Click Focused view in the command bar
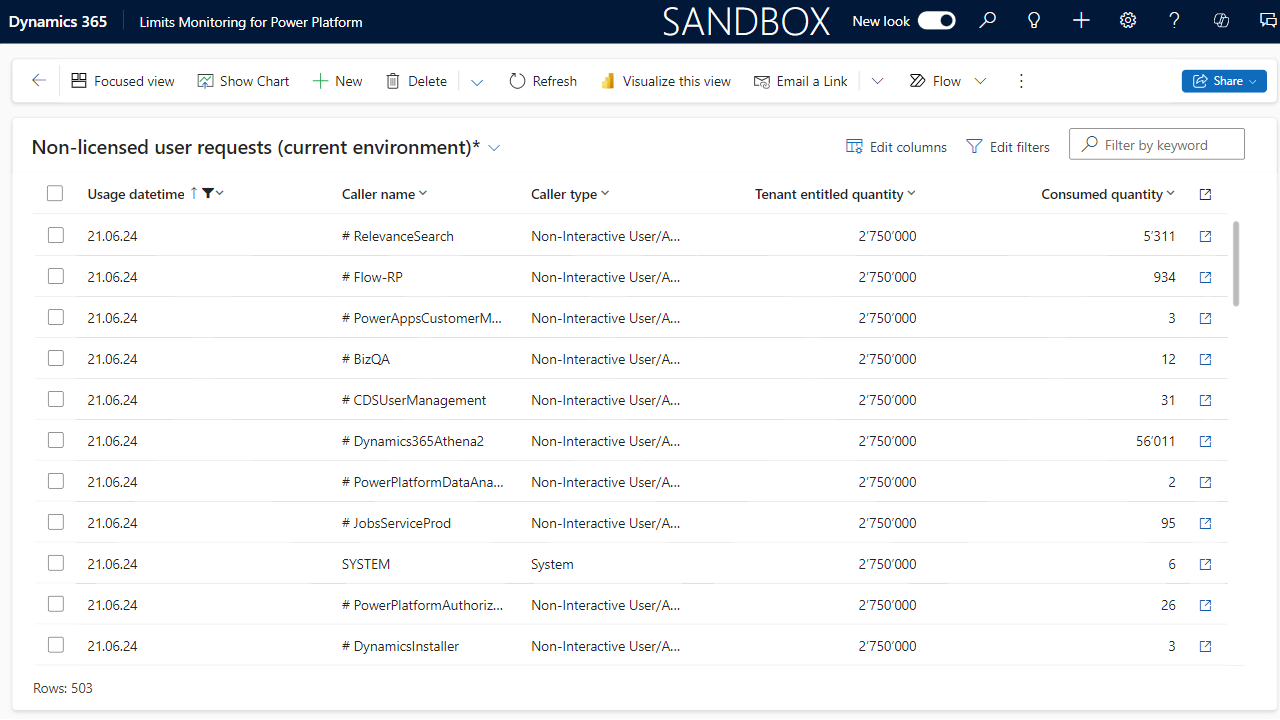 tap(123, 81)
